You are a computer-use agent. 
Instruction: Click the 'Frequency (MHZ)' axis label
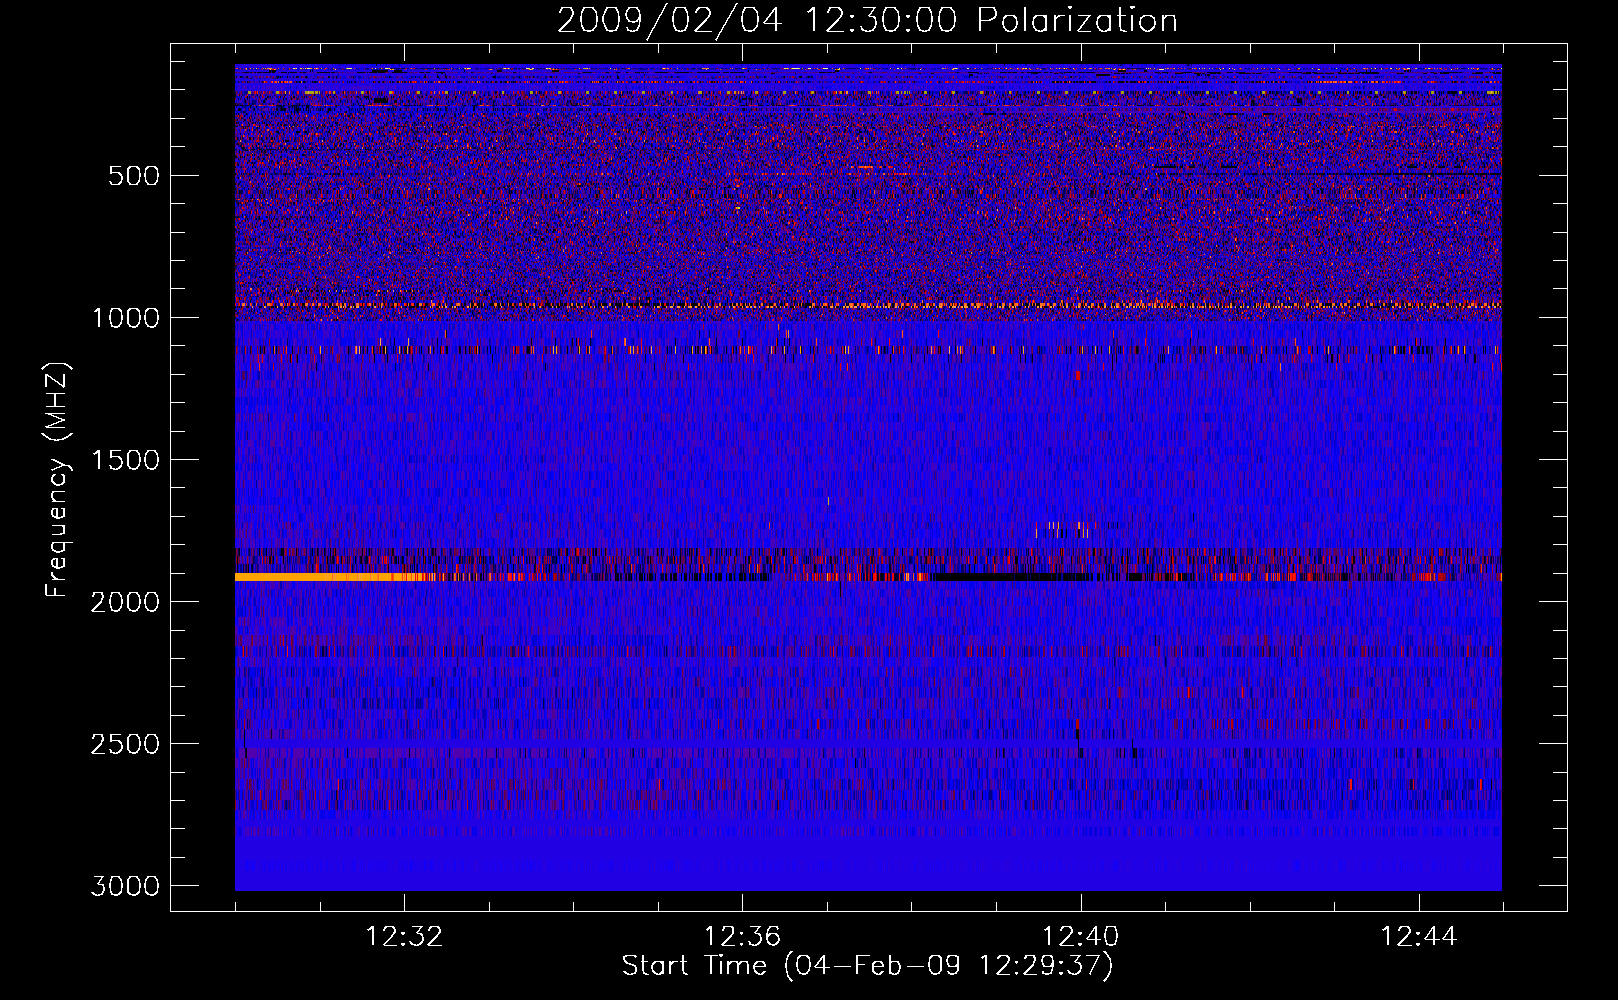pos(57,480)
